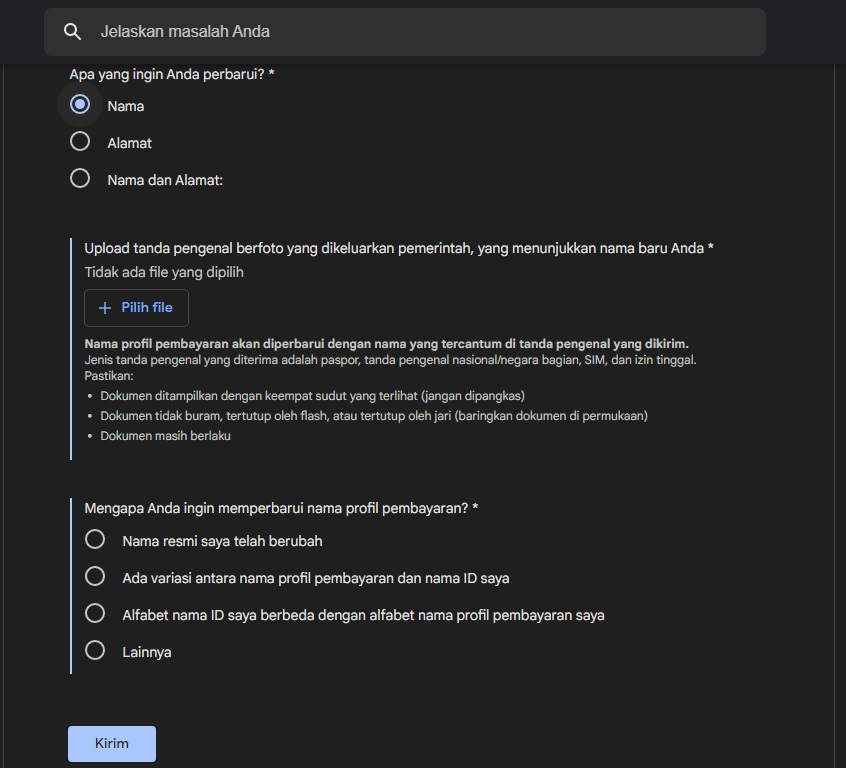Click the 'Nama' option label text
Screen dimensions: 846x768
click(x=126, y=106)
